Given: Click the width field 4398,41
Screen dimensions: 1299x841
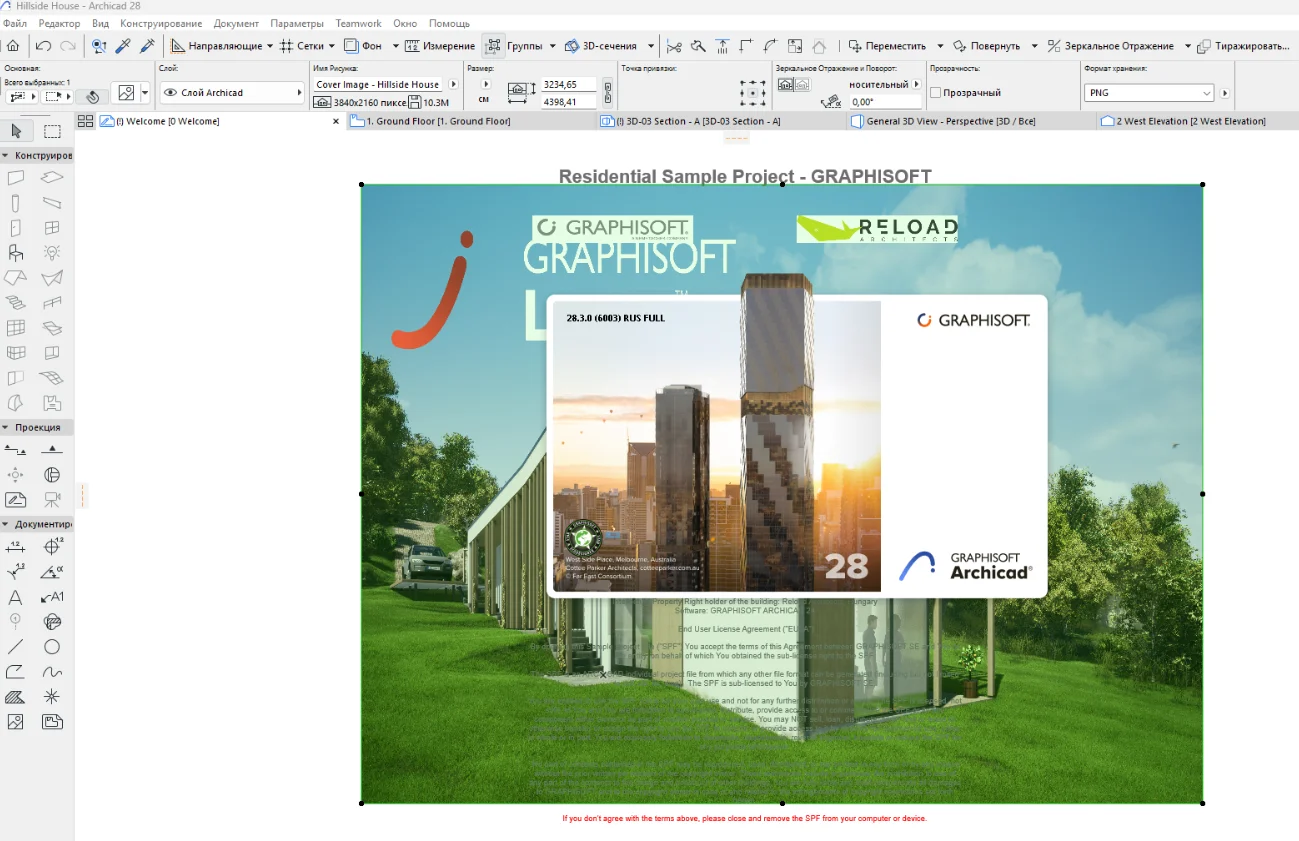Looking at the screenshot, I should (567, 102).
